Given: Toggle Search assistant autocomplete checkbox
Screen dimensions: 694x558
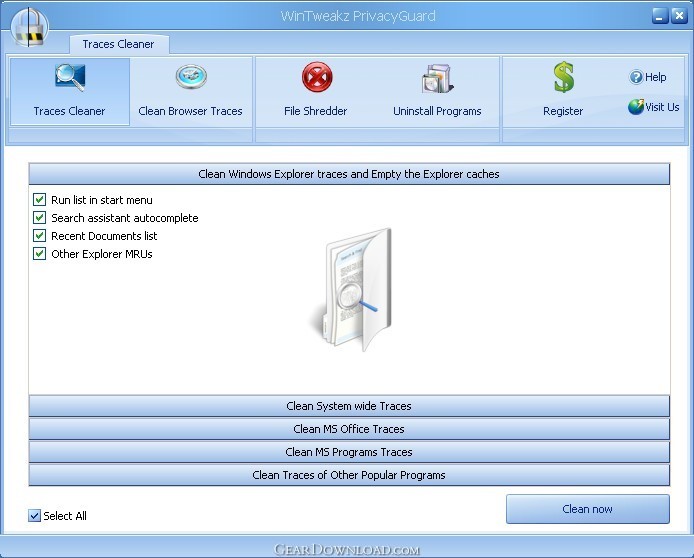Looking at the screenshot, I should (x=39, y=218).
